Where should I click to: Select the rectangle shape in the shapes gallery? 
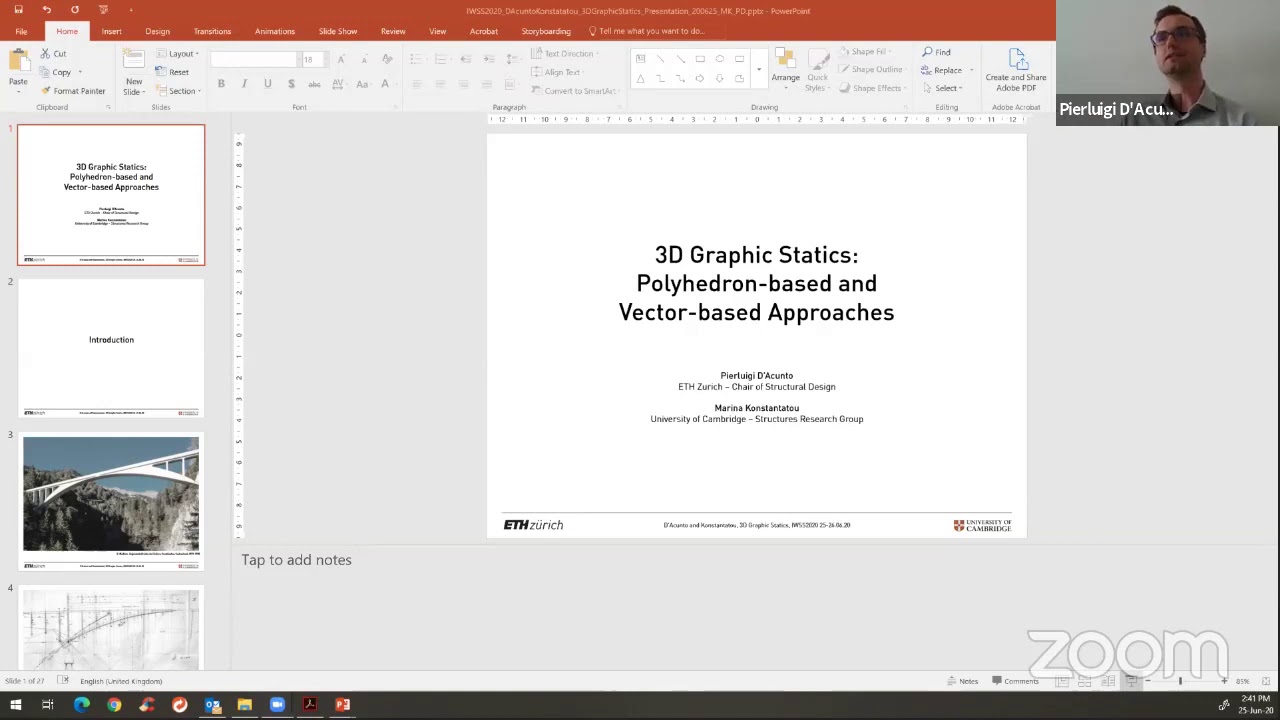[x=700, y=59]
